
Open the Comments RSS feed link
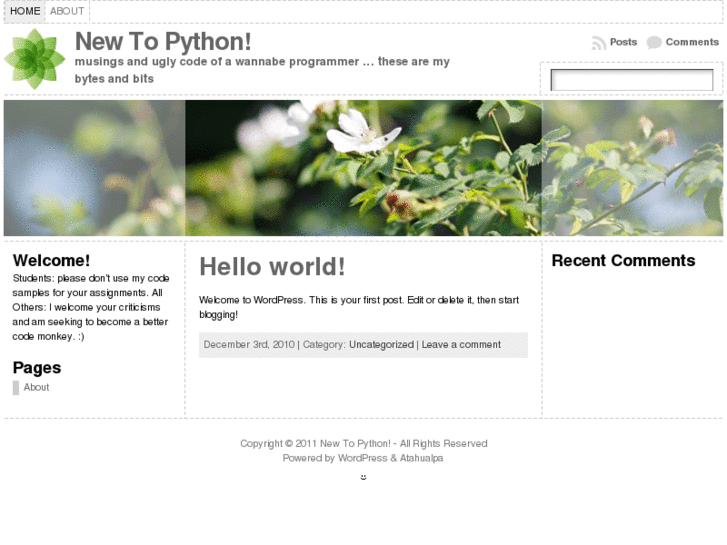coord(692,42)
